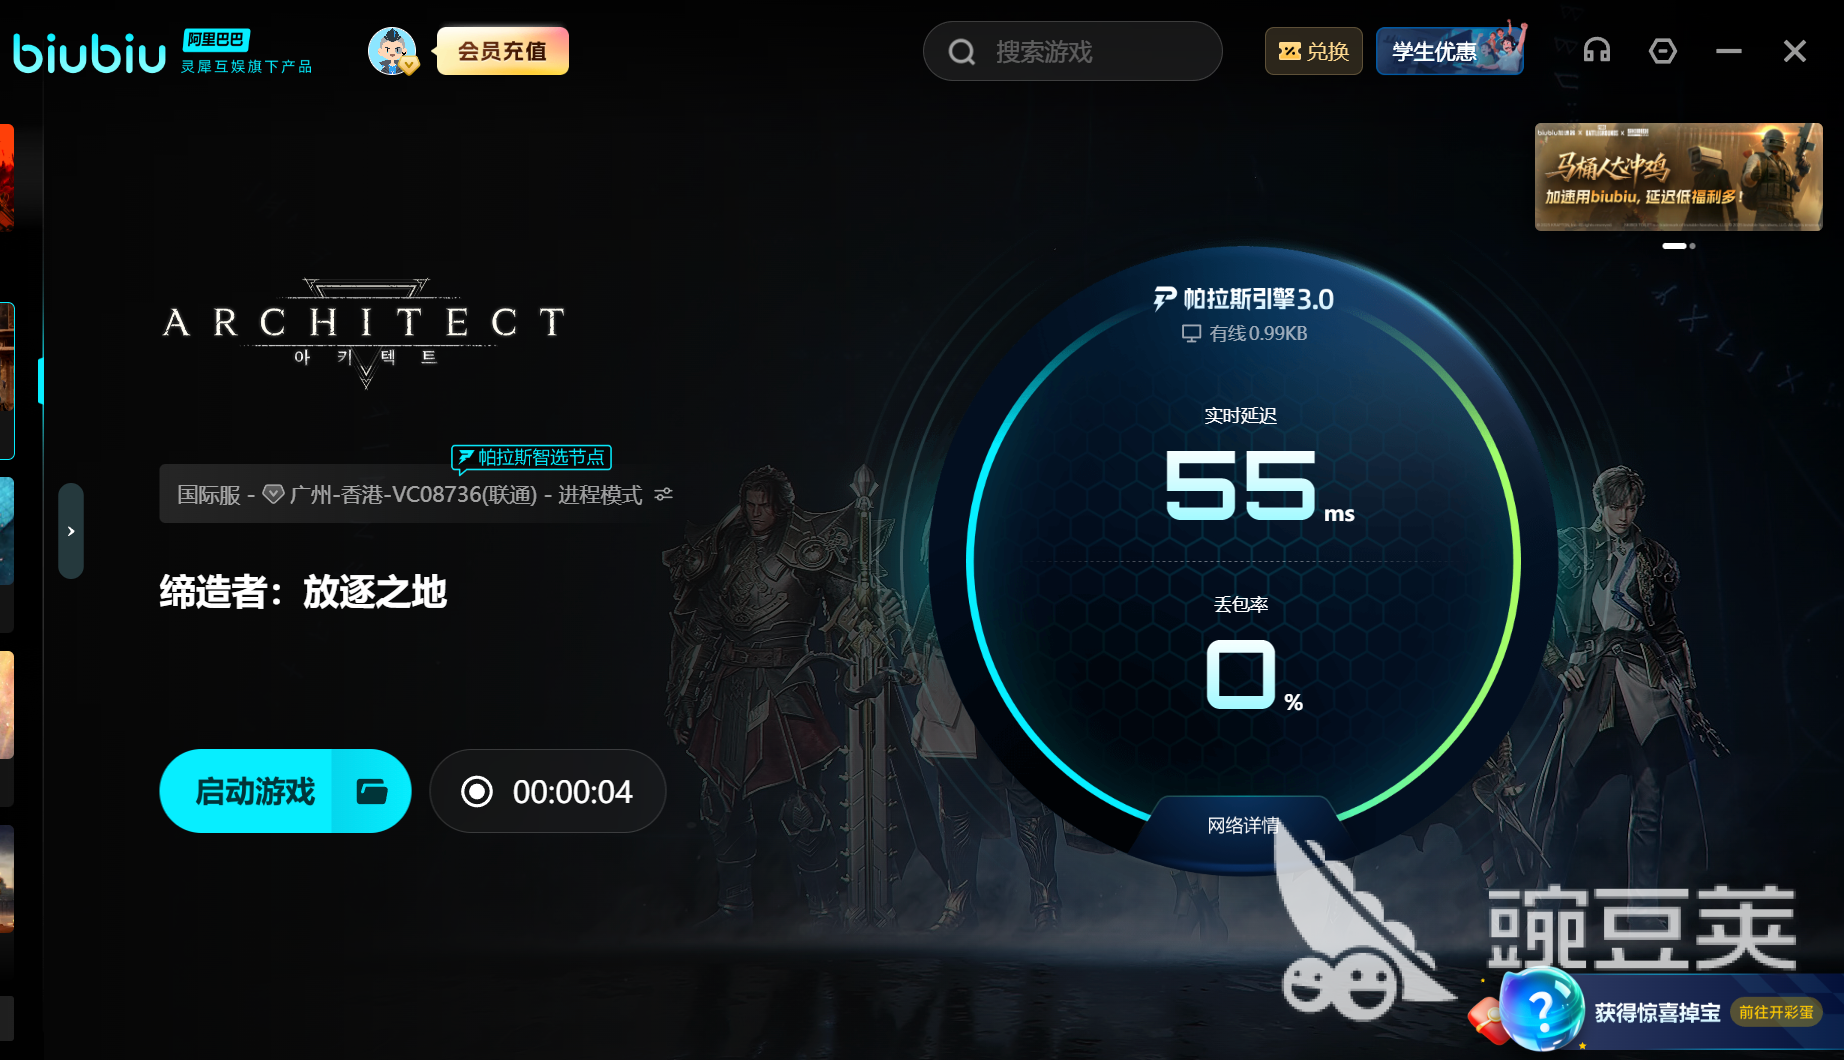This screenshot has width=1844, height=1060.
Task: Open the 学生优惠 student discount
Action: click(x=1450, y=51)
